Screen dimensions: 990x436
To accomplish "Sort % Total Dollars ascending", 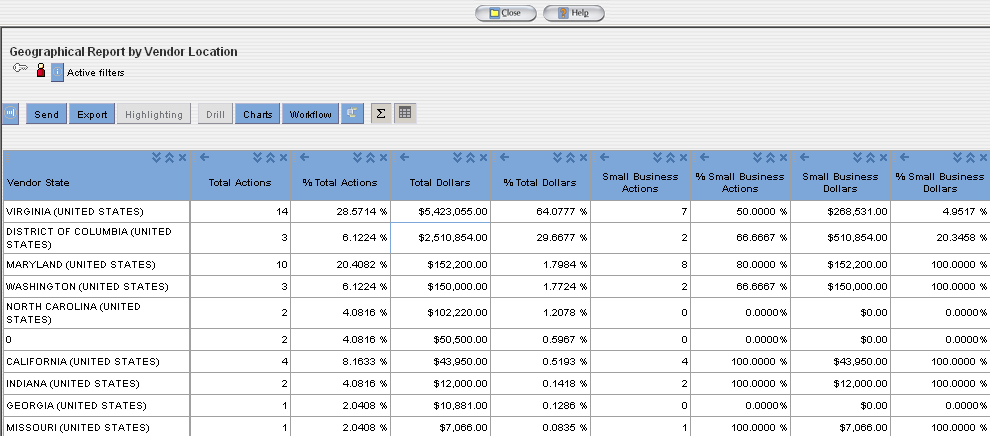I will (570, 158).
